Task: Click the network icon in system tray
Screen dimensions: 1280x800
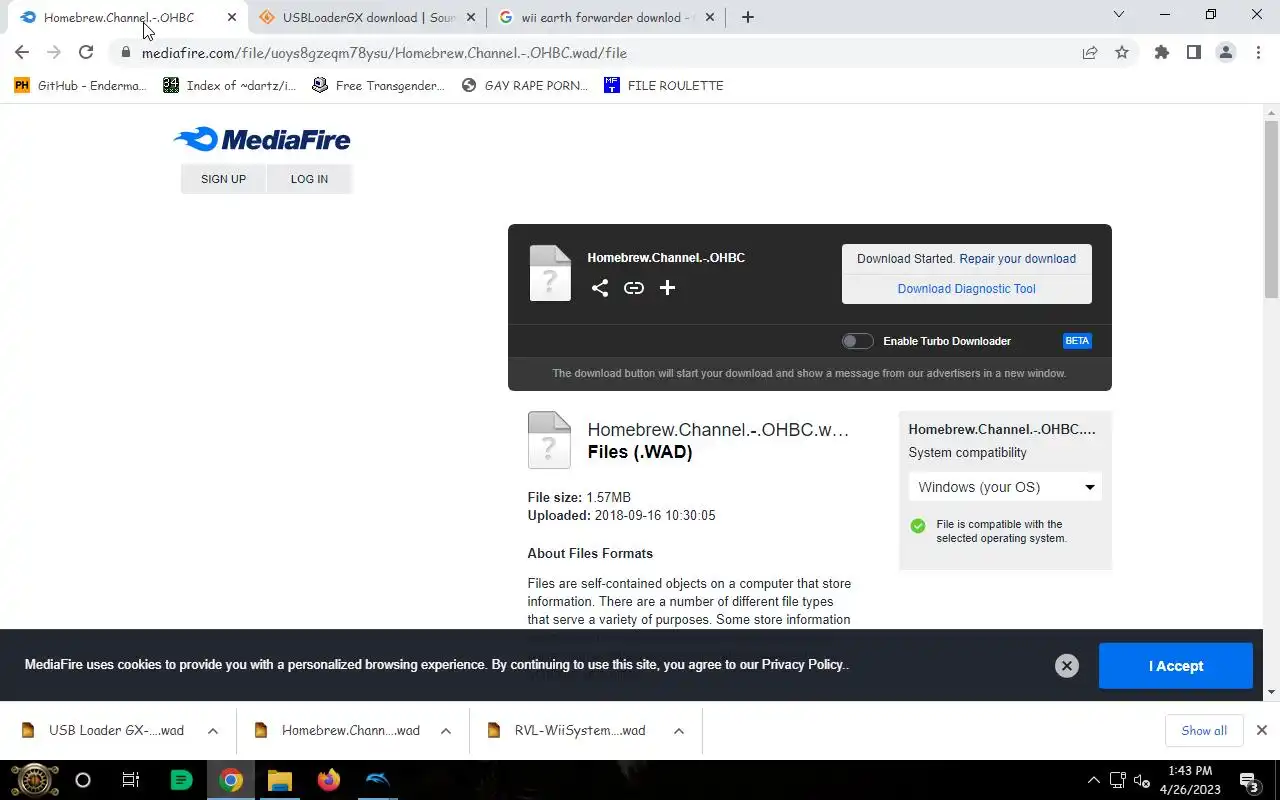Action: [x=1118, y=781]
